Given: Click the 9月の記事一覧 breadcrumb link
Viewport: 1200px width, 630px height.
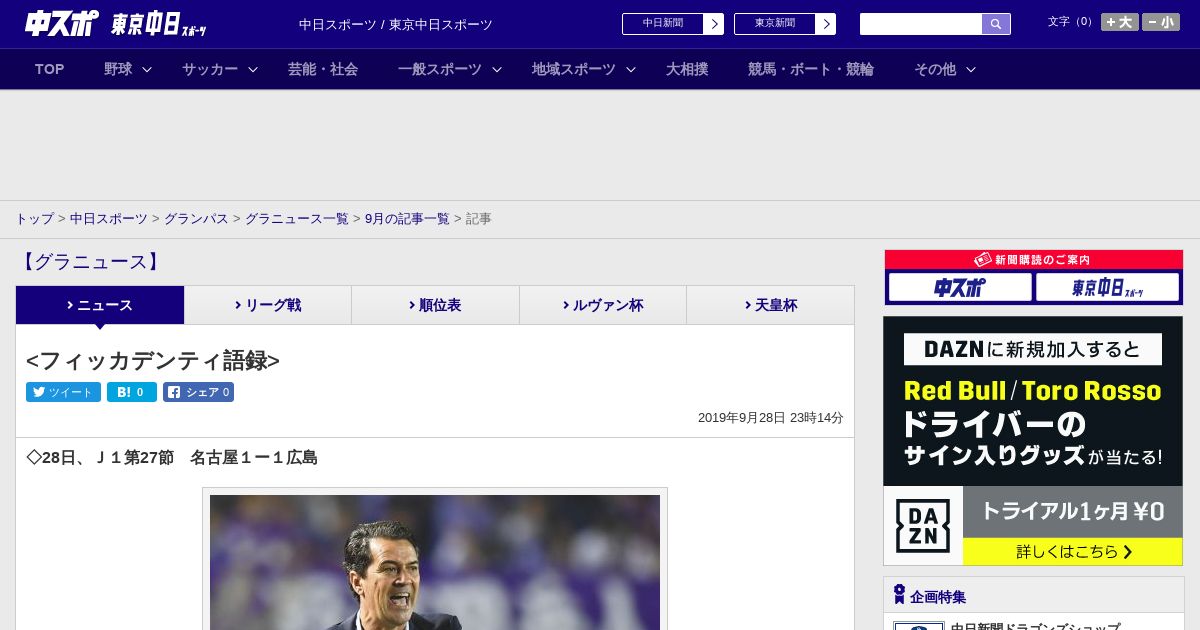Looking at the screenshot, I should click(407, 218).
